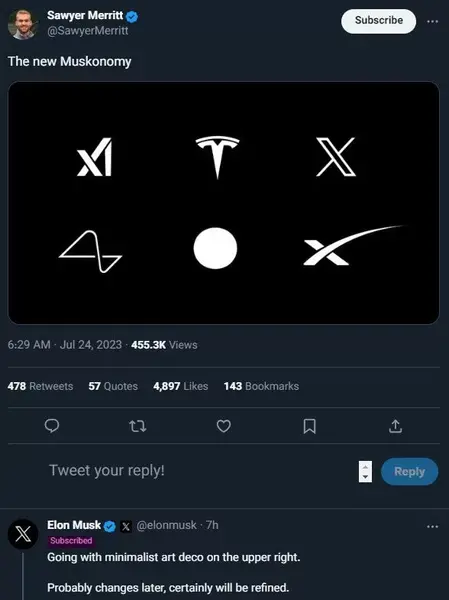
Task: Open more options on Elon Musk's reply
Action: [433, 527]
